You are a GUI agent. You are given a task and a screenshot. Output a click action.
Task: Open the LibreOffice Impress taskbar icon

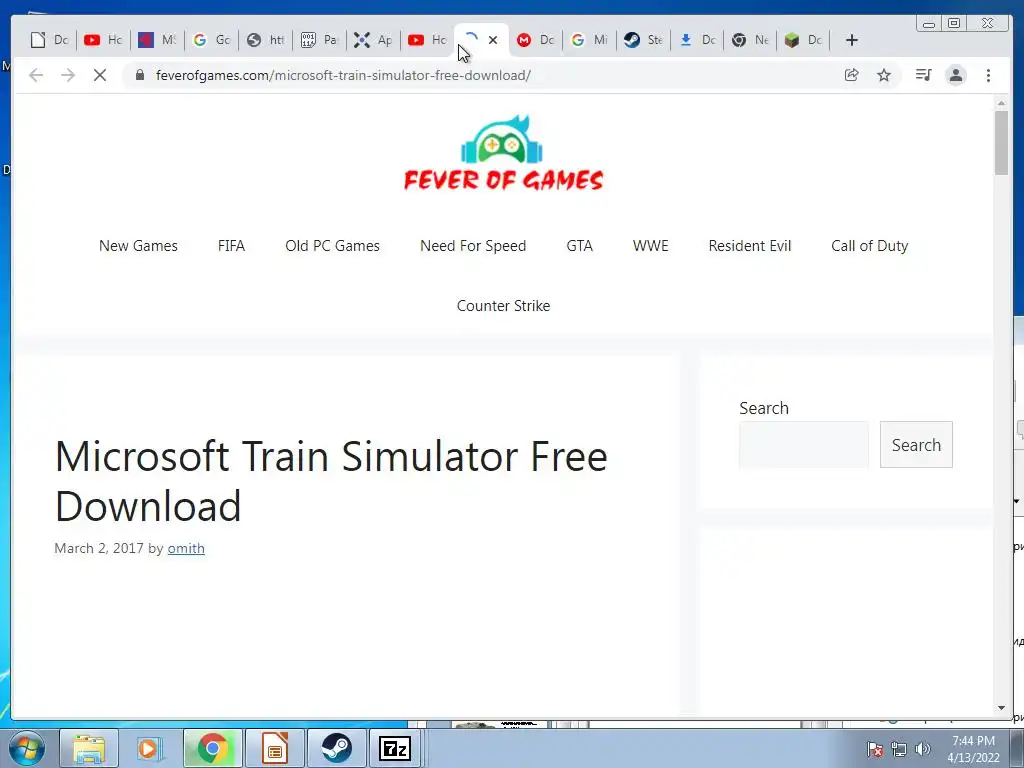tap(275, 748)
